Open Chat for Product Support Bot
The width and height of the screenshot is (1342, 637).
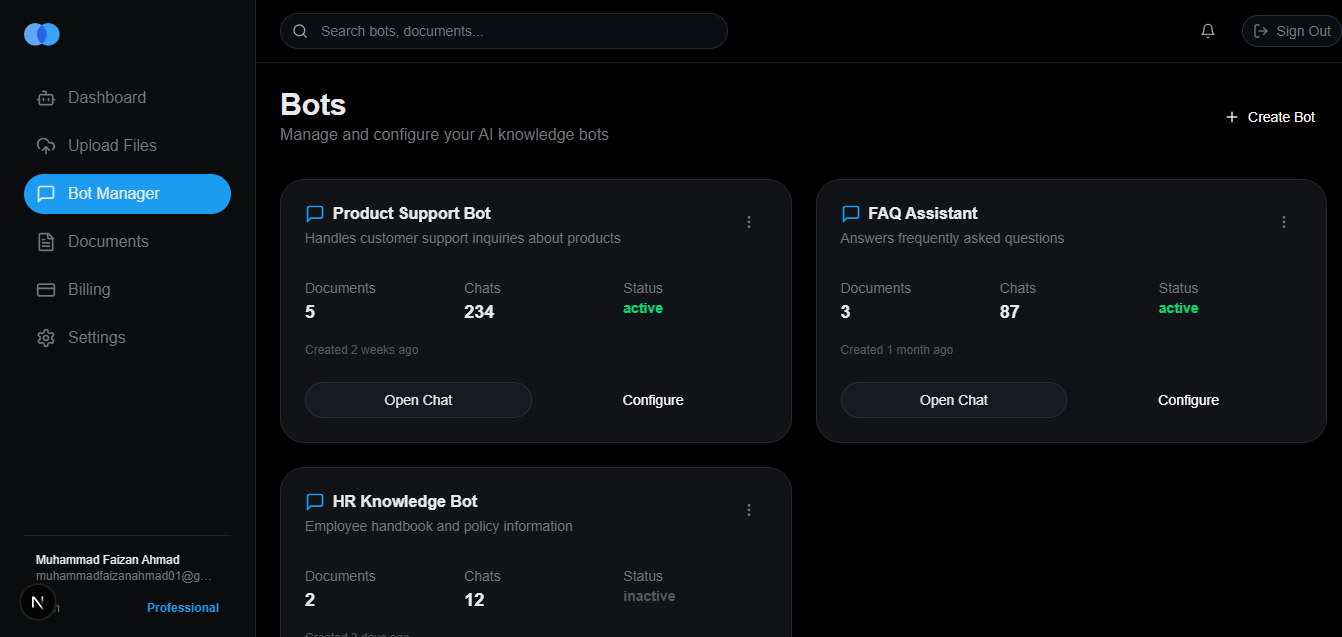click(418, 400)
